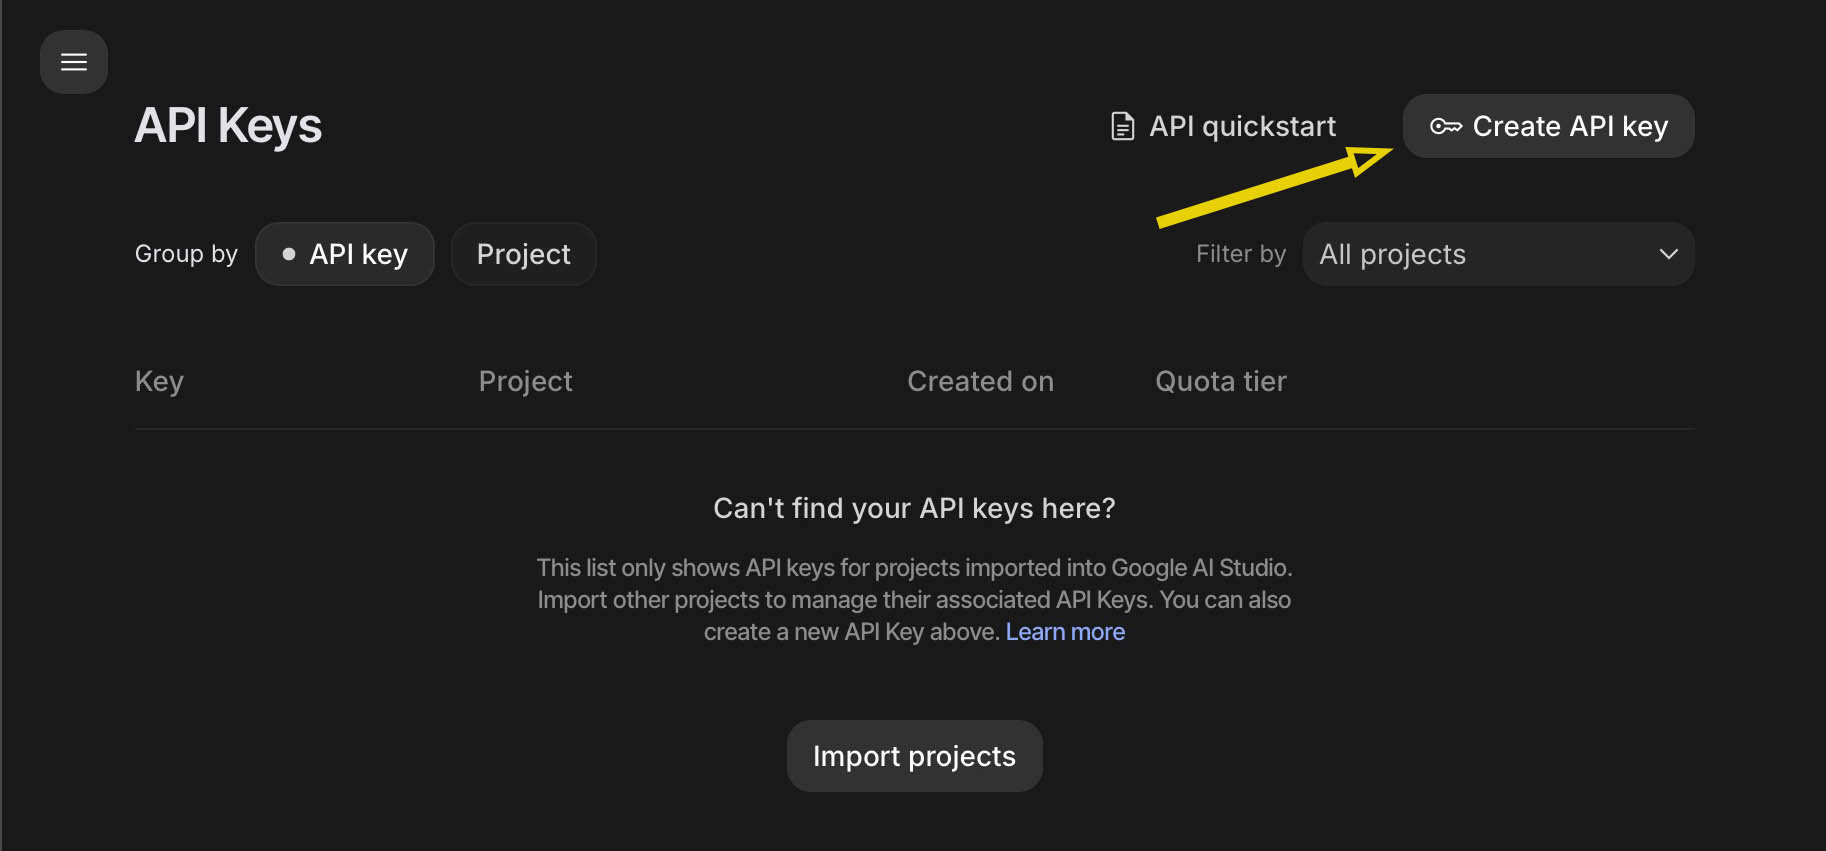Click the Filter by label

(x=1241, y=254)
